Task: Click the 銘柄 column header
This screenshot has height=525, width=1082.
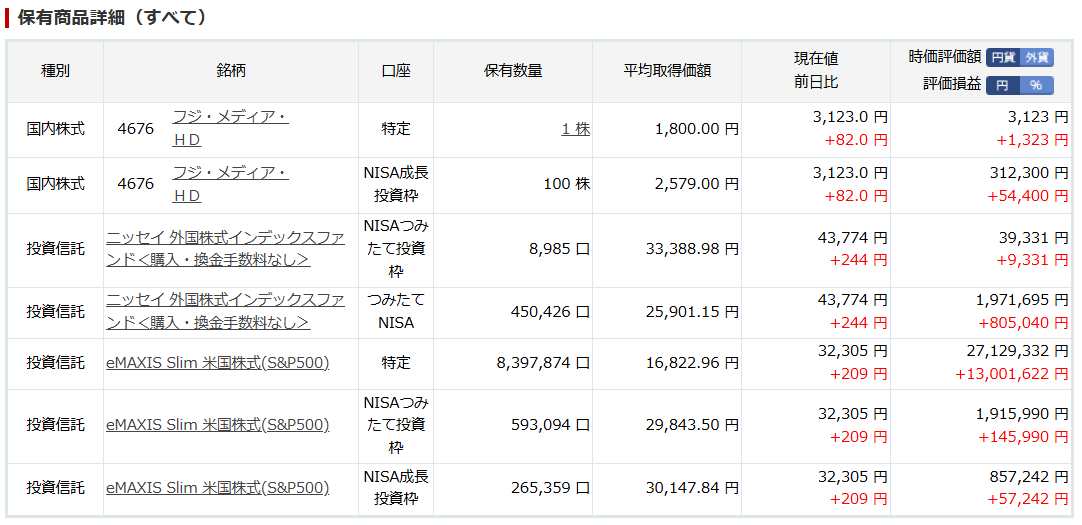Action: click(230, 71)
